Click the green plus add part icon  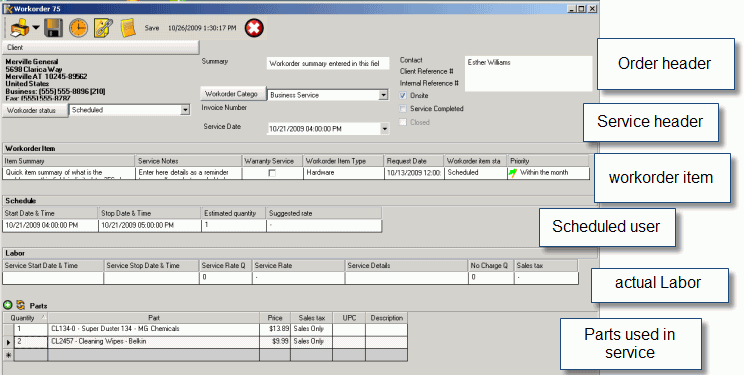tap(8, 305)
